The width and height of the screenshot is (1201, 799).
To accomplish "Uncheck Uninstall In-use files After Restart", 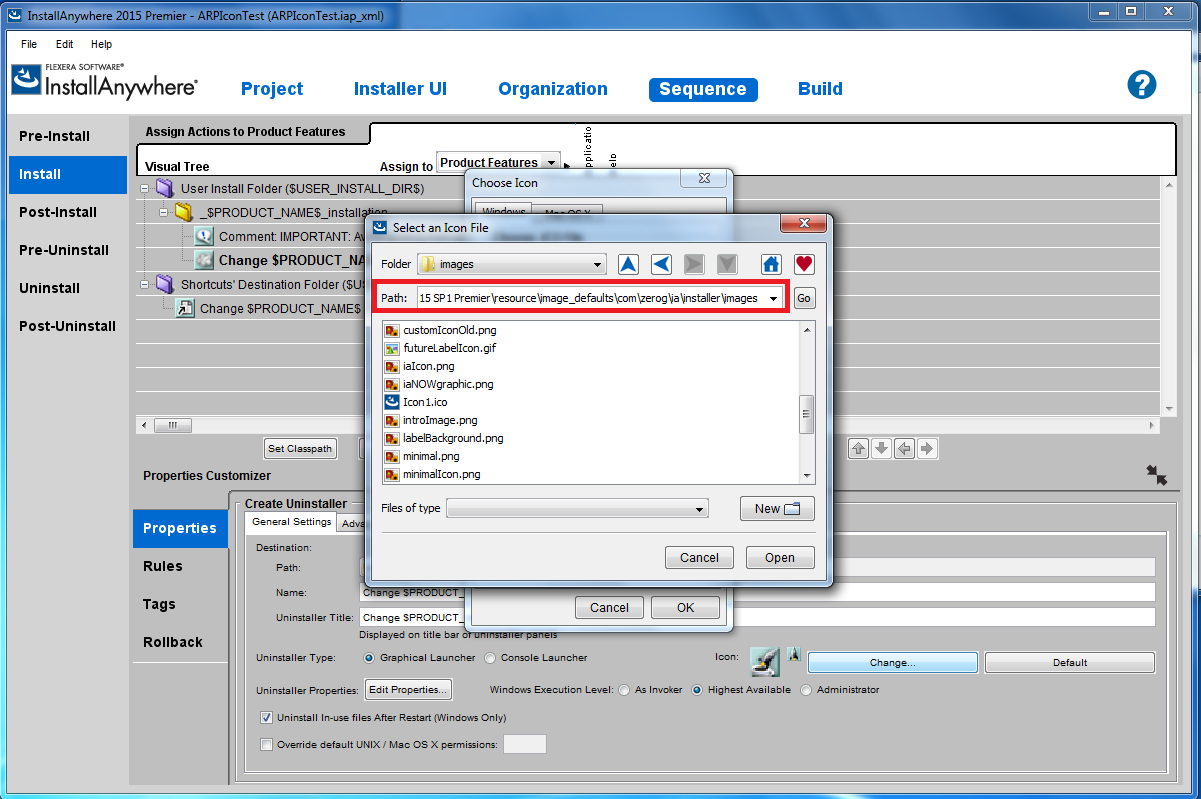I will [x=267, y=717].
